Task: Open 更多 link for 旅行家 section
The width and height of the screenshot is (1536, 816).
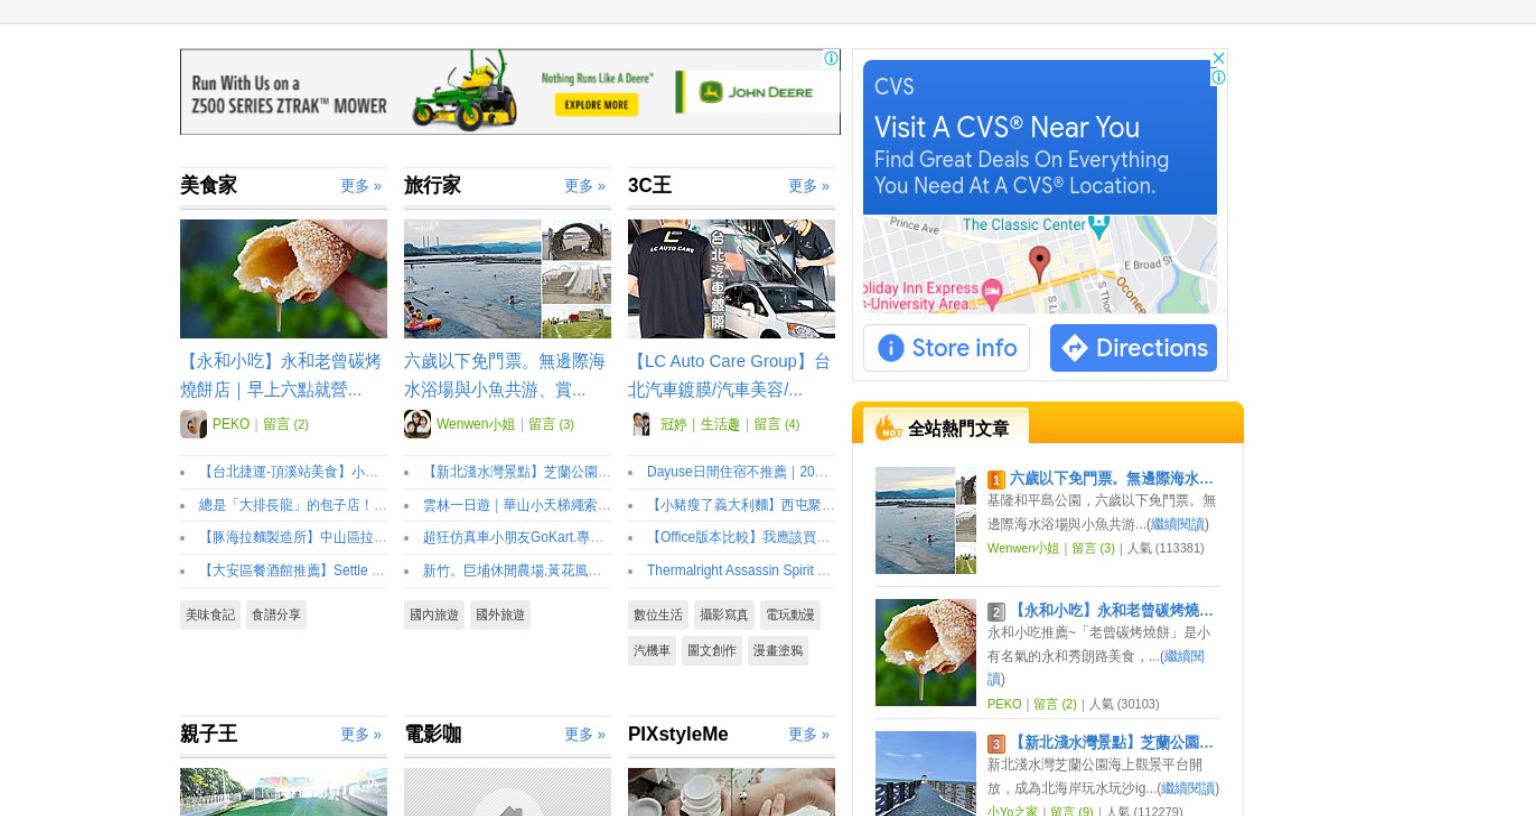Action: coord(585,186)
